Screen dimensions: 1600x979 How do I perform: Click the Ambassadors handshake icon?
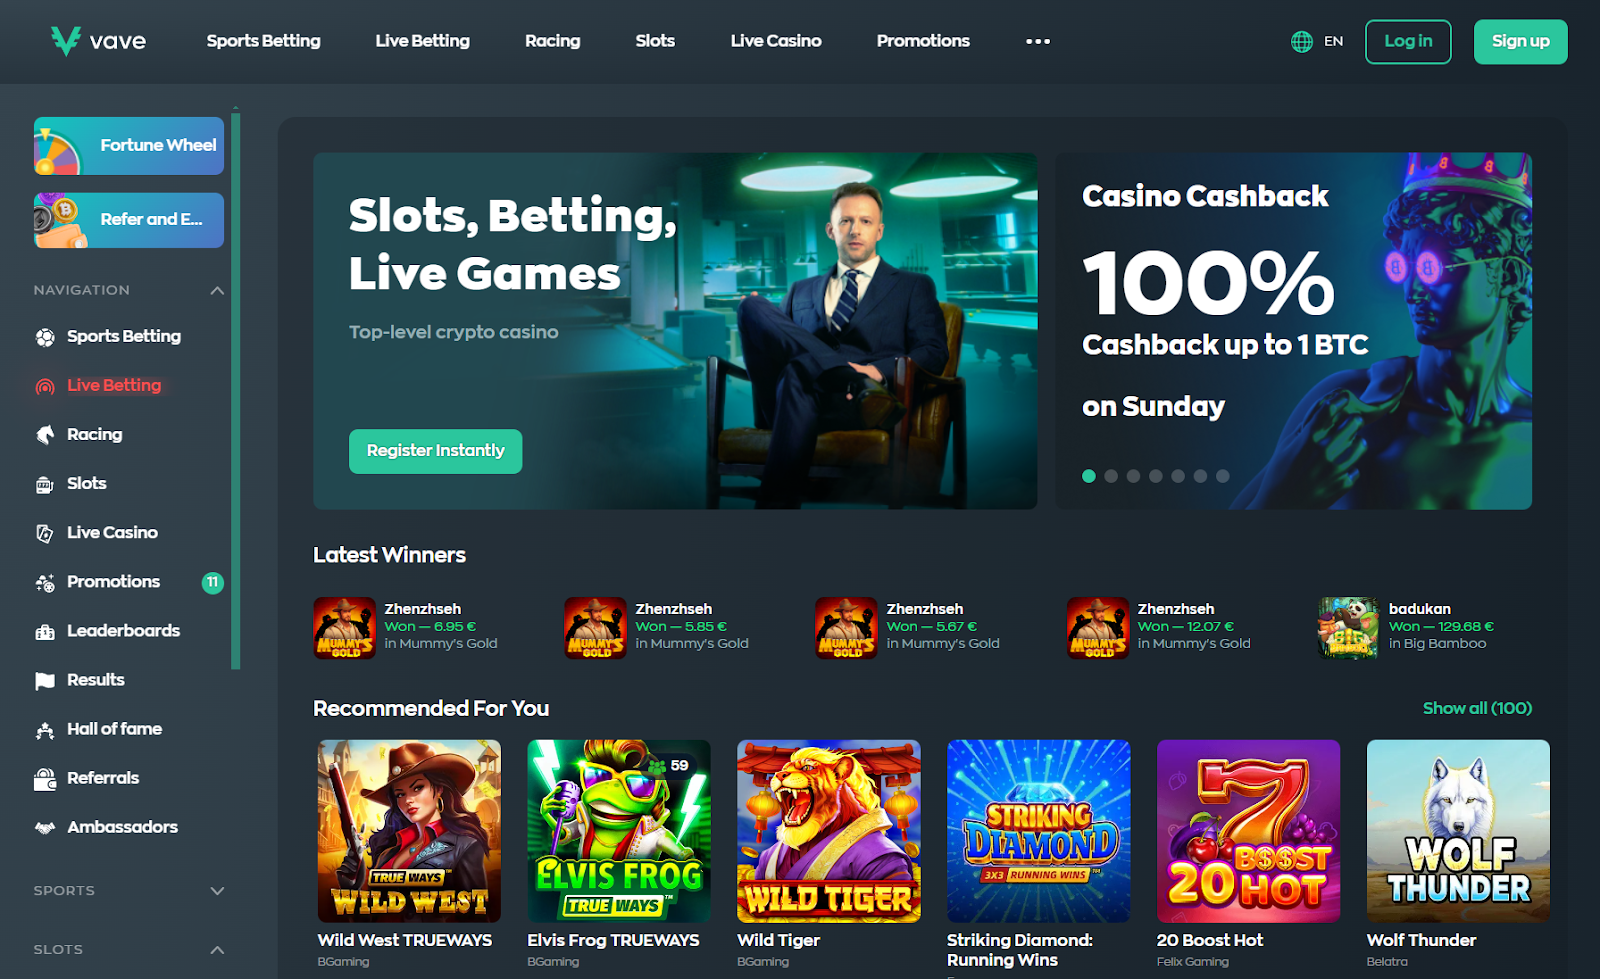(x=45, y=827)
